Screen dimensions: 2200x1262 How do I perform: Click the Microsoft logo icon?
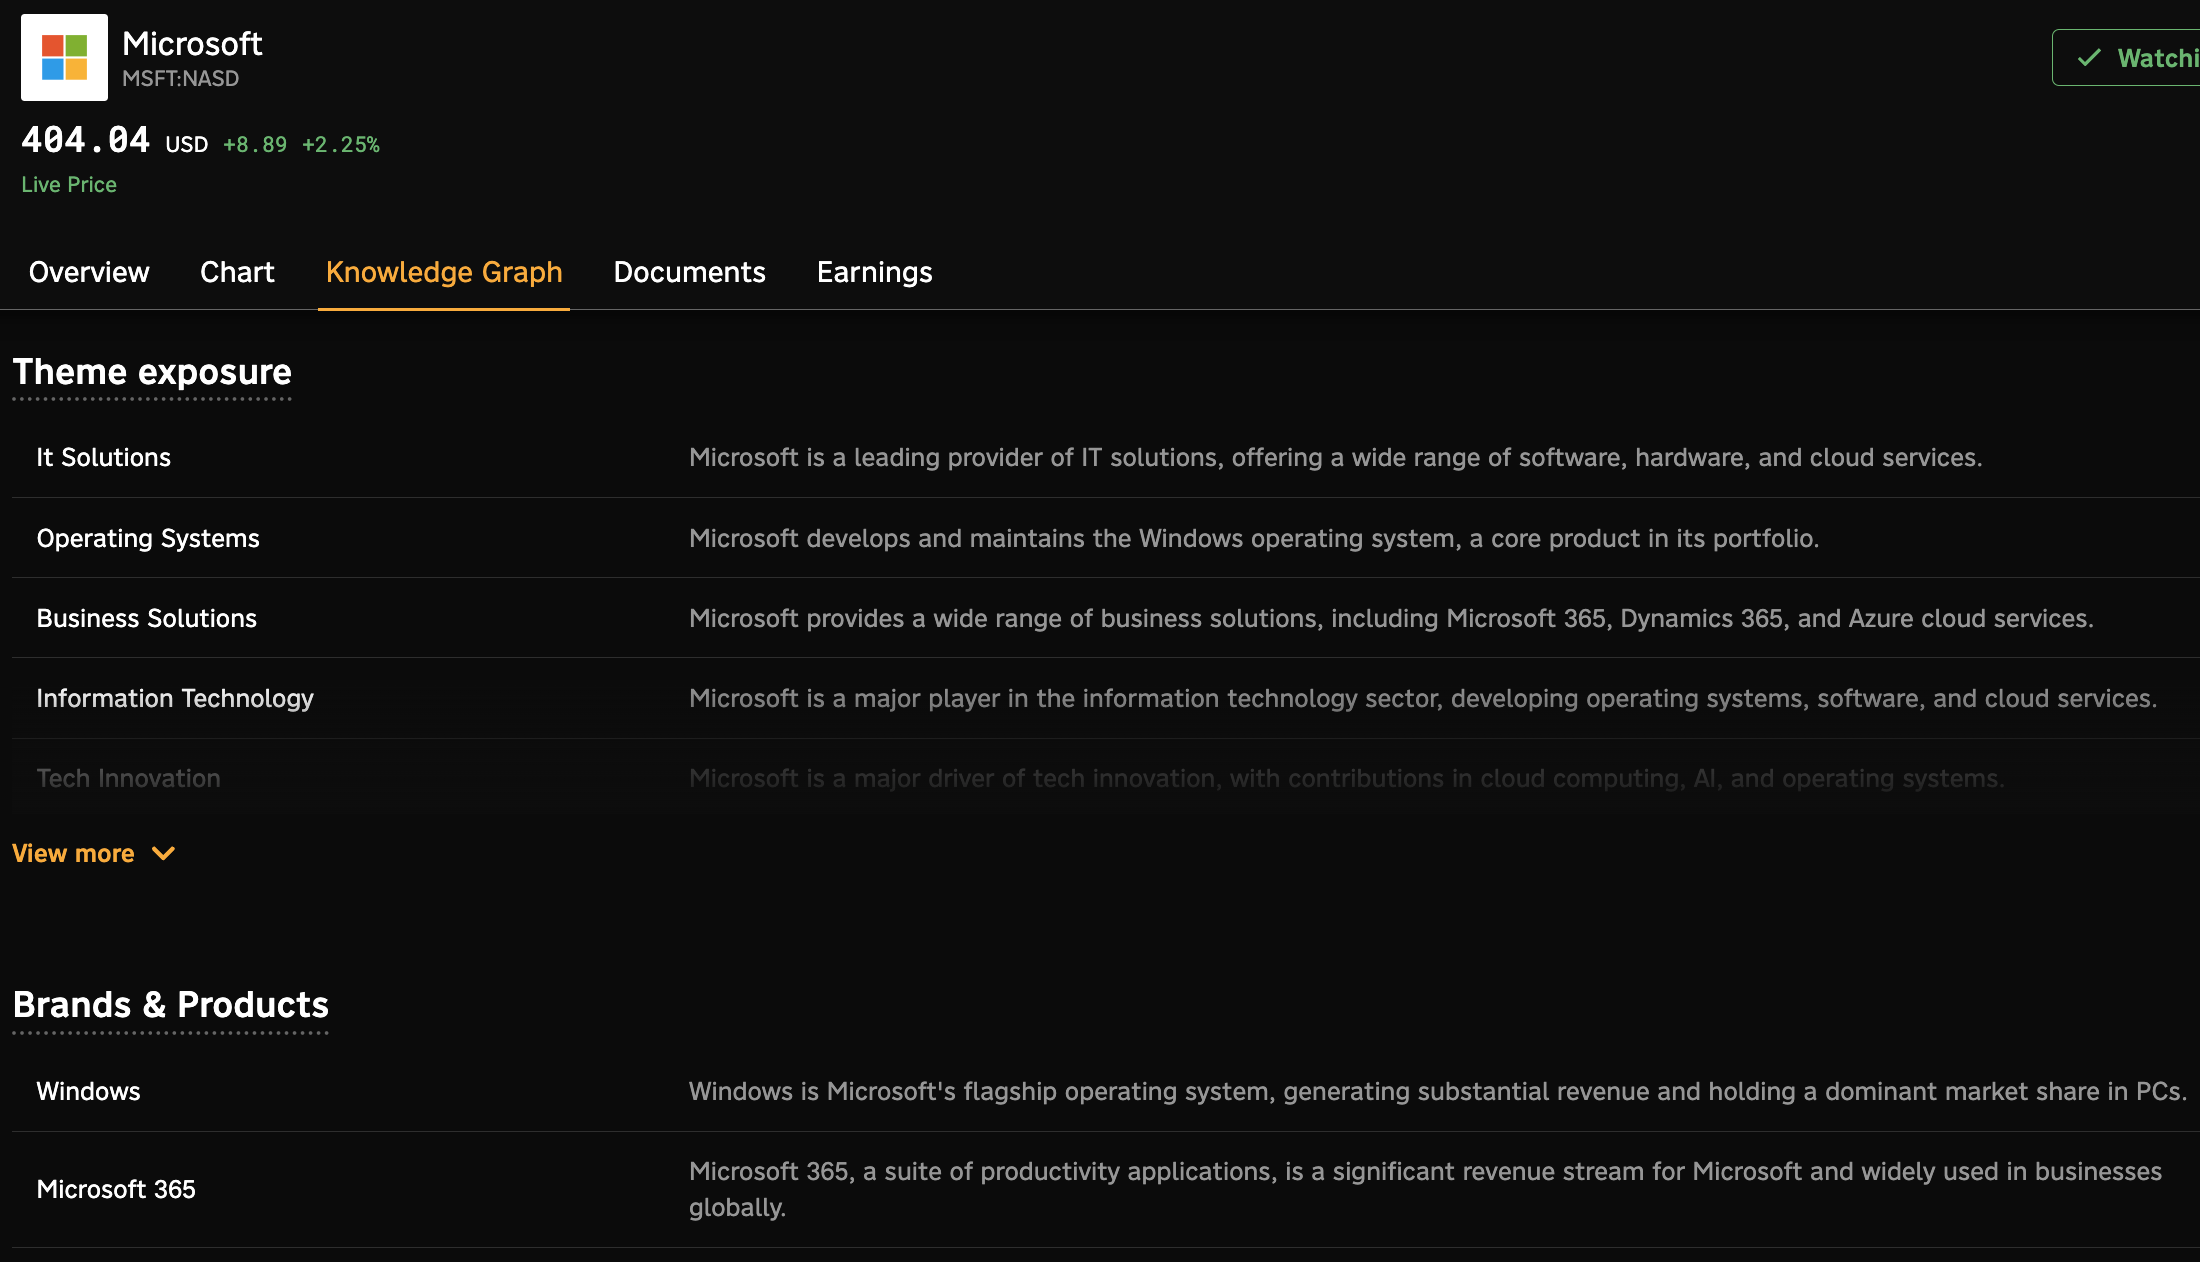[x=64, y=57]
